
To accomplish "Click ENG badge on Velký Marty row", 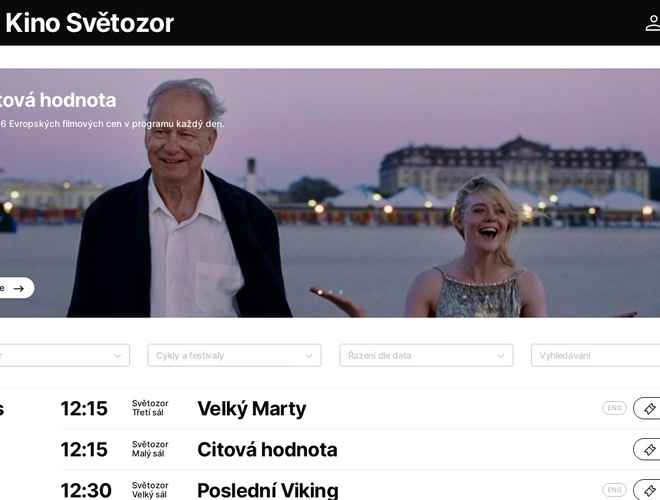I will (615, 408).
